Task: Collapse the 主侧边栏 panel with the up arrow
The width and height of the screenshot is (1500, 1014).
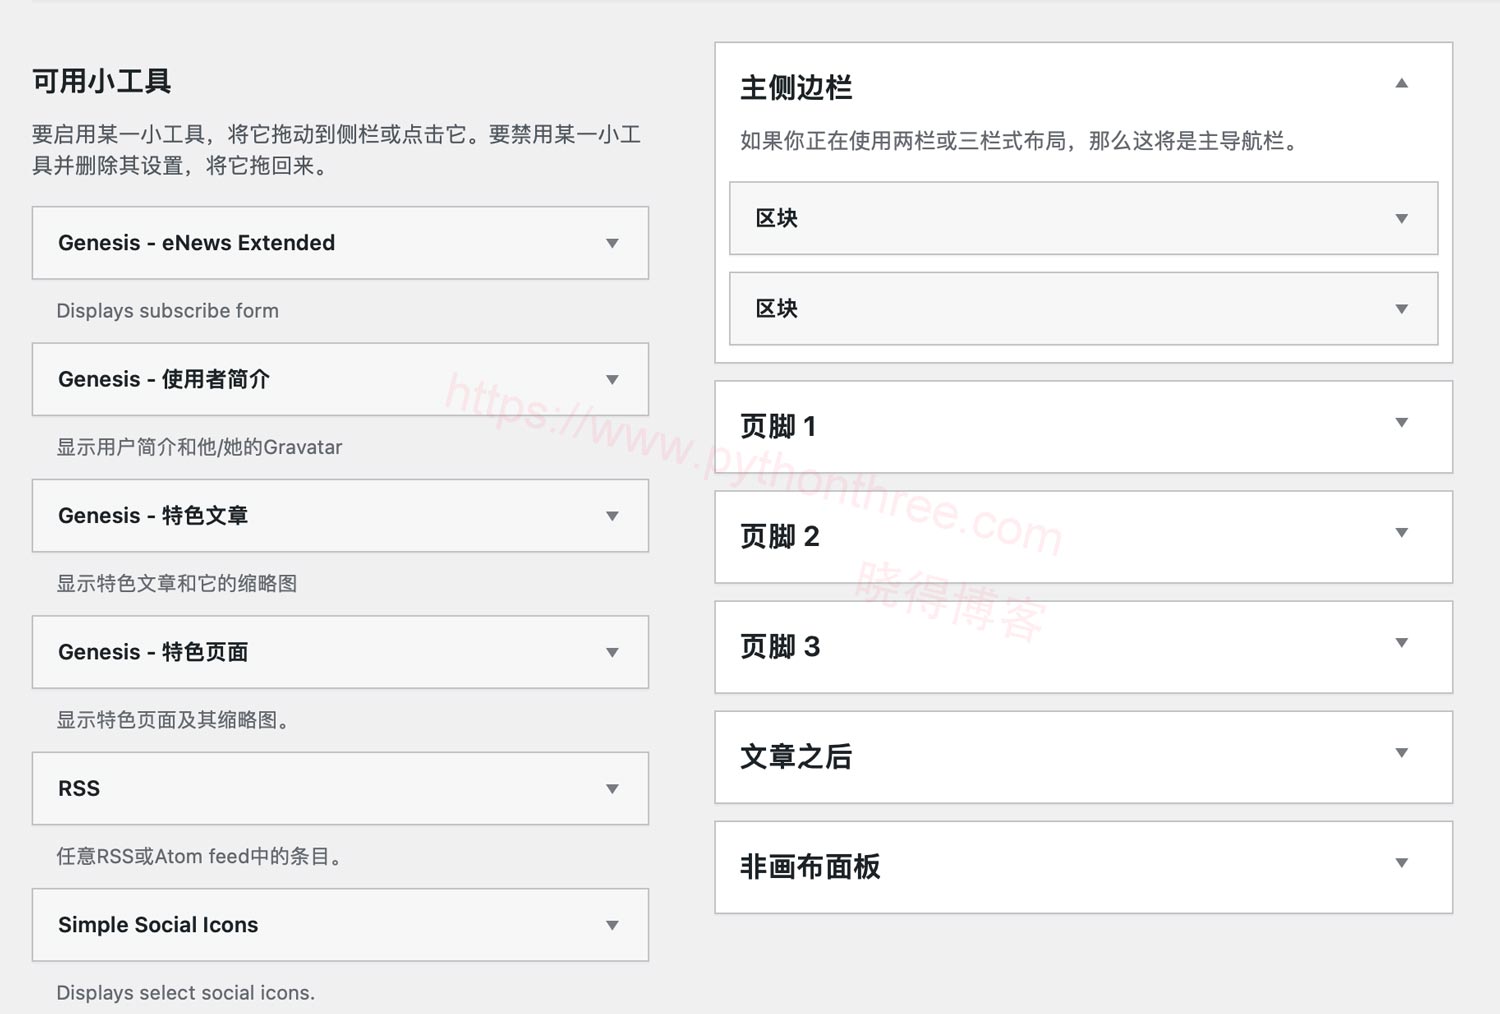Action: point(1402,83)
